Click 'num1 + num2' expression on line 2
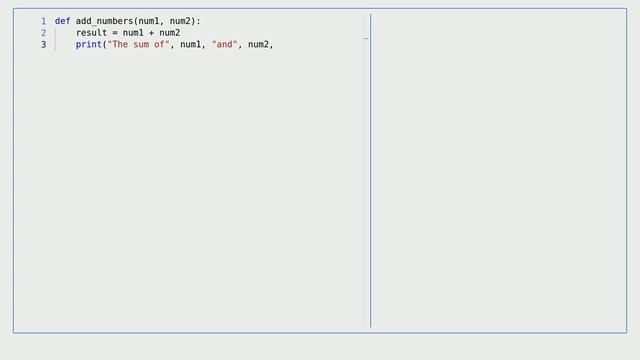Image resolution: width=640 pixels, height=360 pixels. click(151, 33)
